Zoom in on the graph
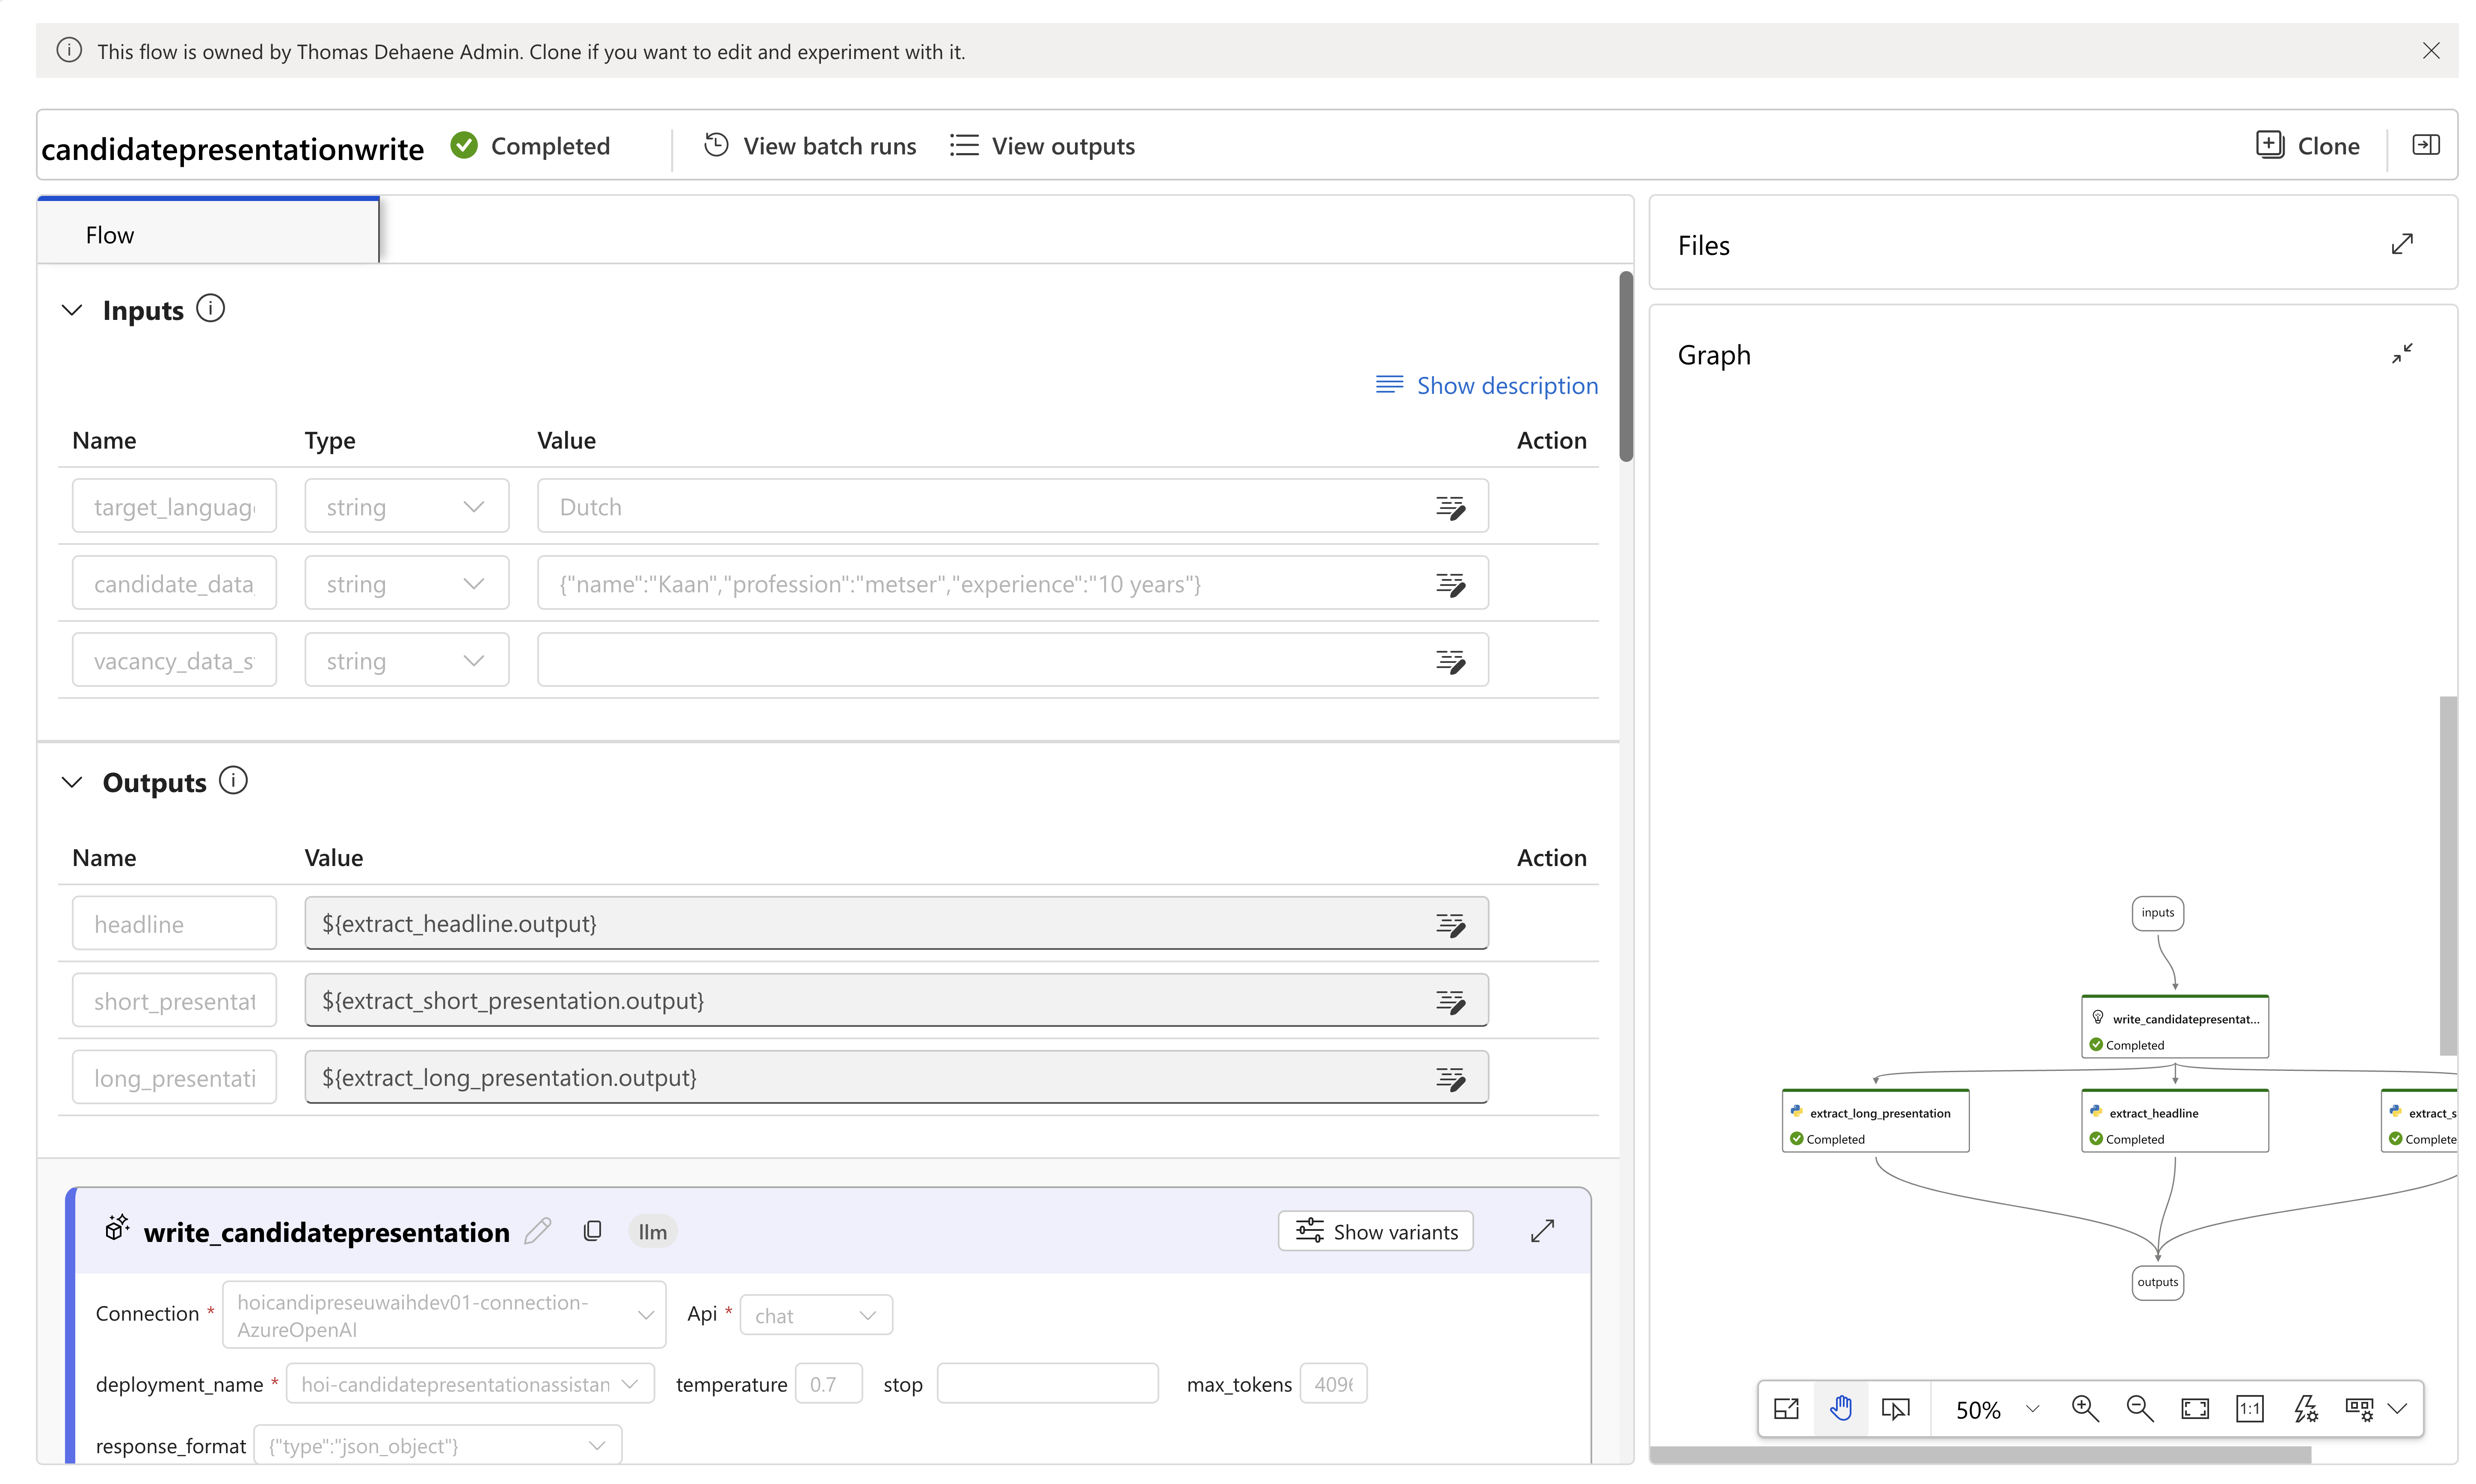 pos(2085,1410)
